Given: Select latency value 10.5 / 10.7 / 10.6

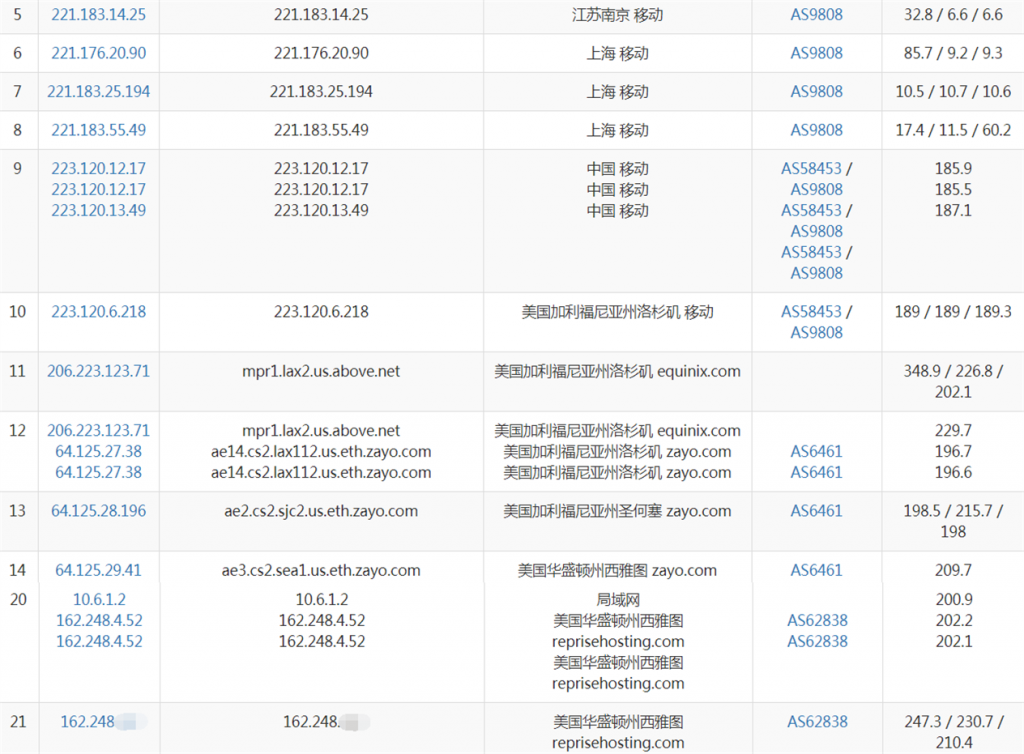Looking at the screenshot, I should (x=953, y=91).
